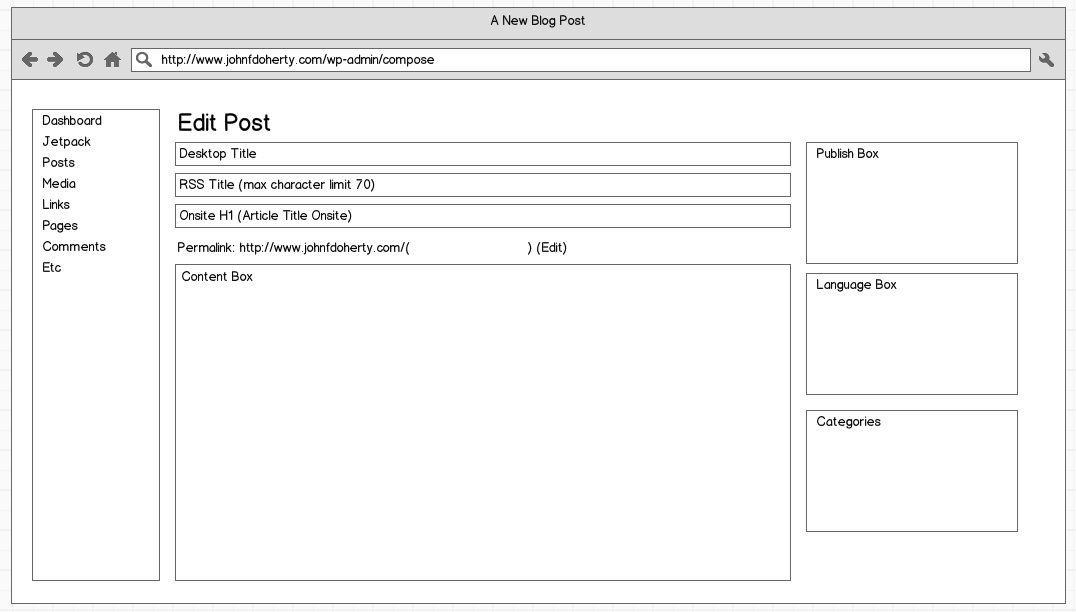Select Etc in the sidebar
The height and width of the screenshot is (612, 1076).
pos(51,268)
